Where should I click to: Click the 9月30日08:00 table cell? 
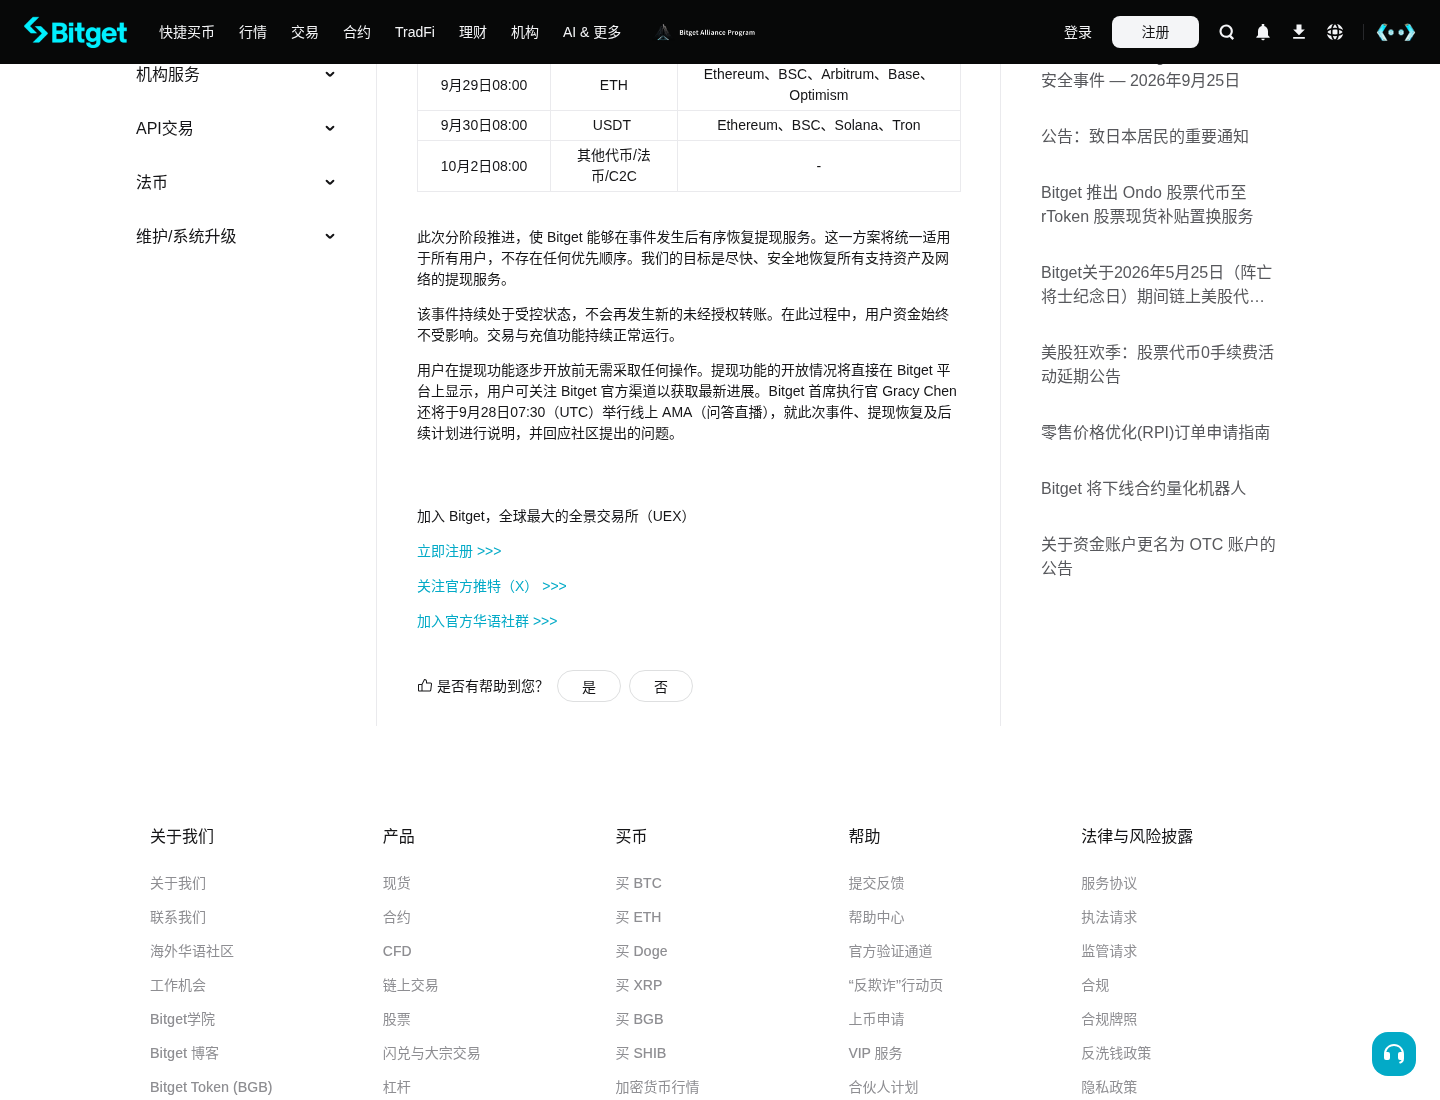click(484, 125)
